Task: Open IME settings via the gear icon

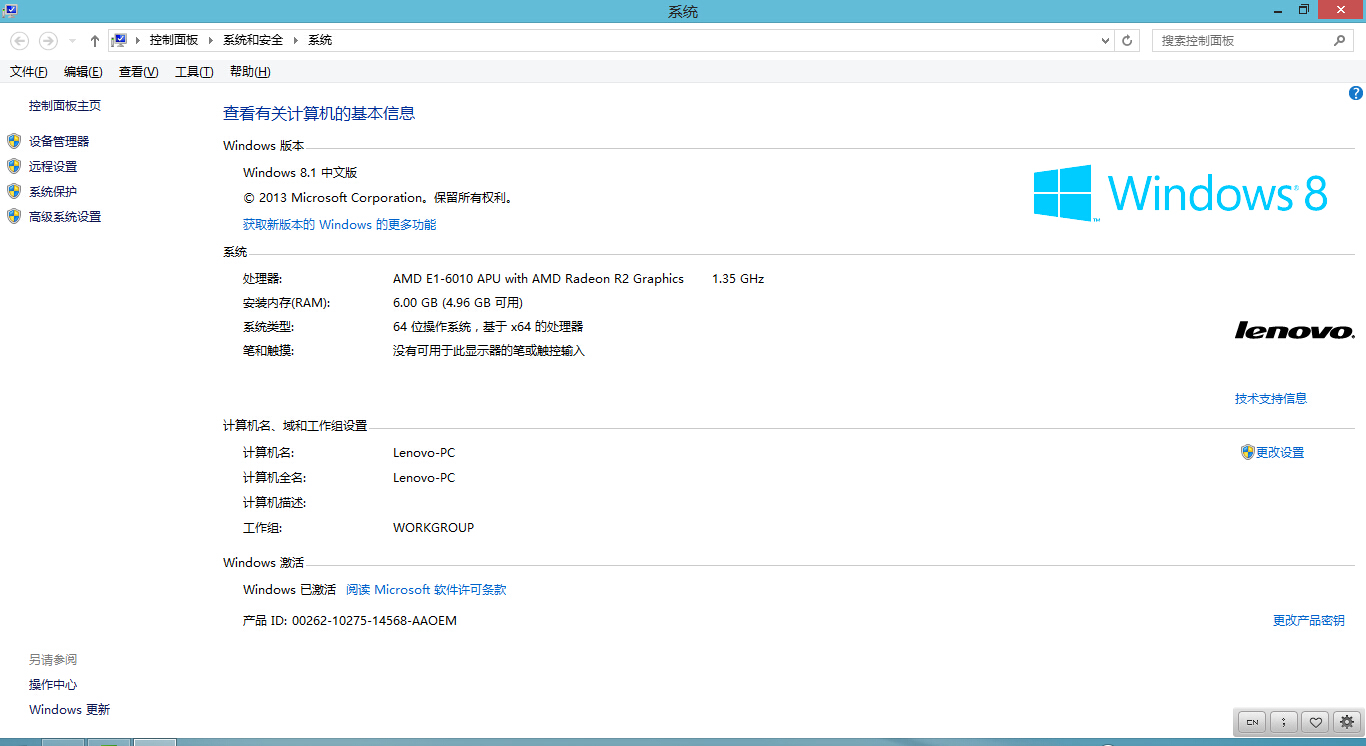Action: [x=1347, y=721]
